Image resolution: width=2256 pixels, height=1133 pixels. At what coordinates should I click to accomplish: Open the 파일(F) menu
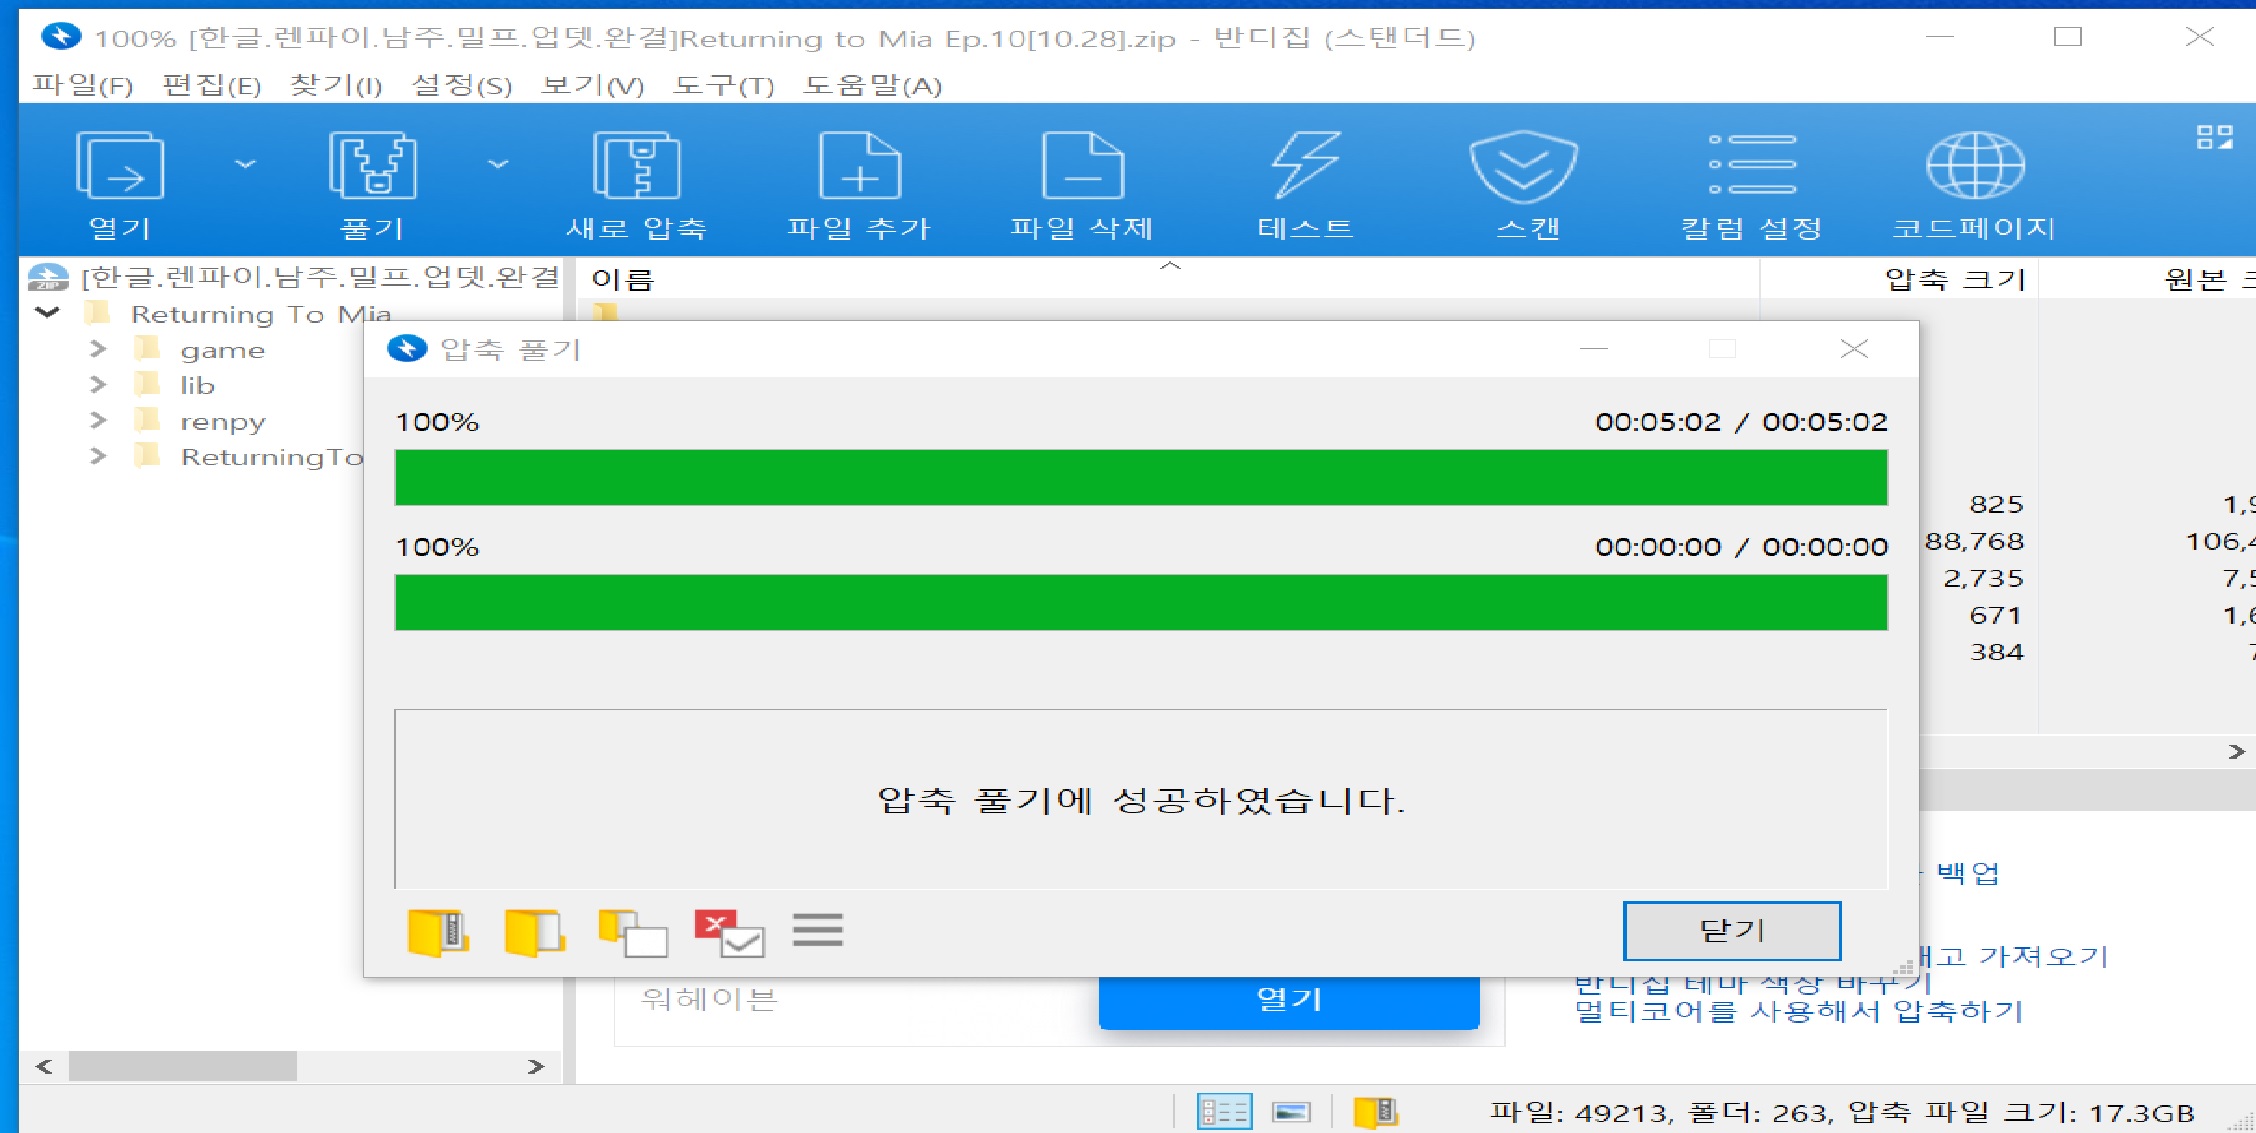coord(83,85)
